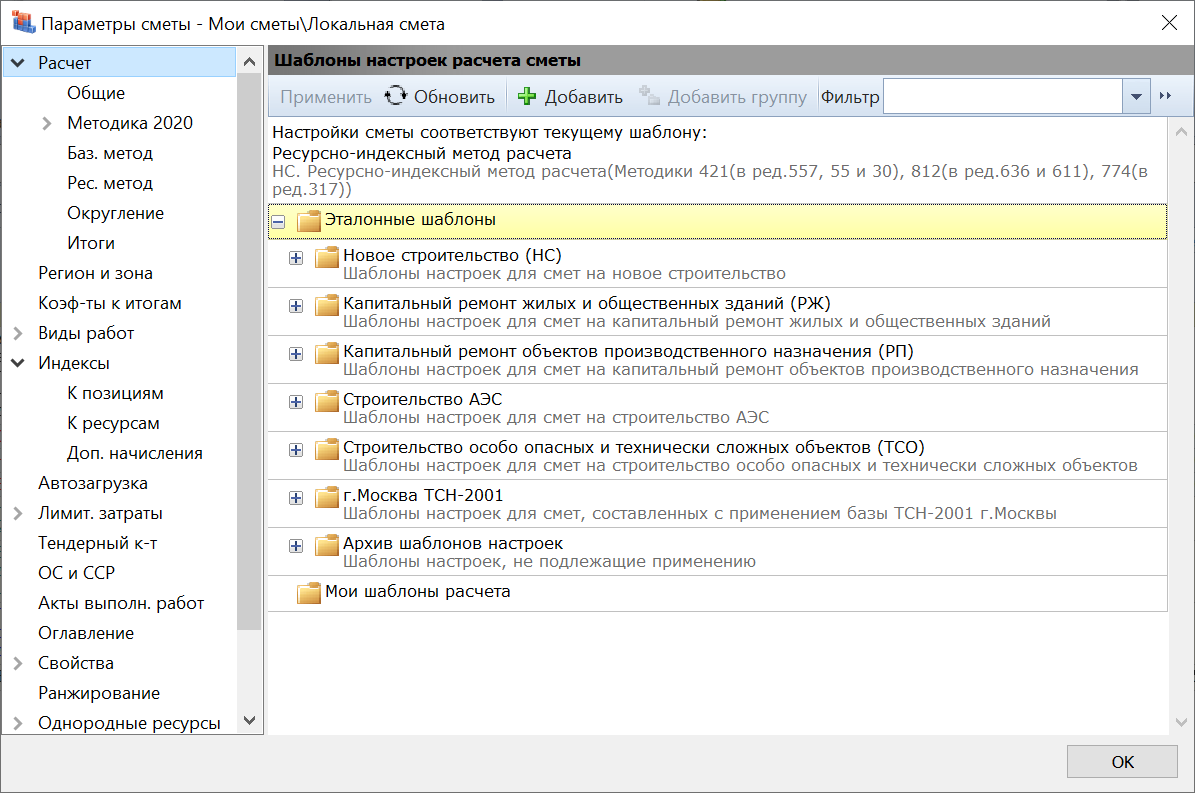Image resolution: width=1195 pixels, height=793 pixels.
Task: Select ОС и ССР in the tree
Action: (x=76, y=573)
